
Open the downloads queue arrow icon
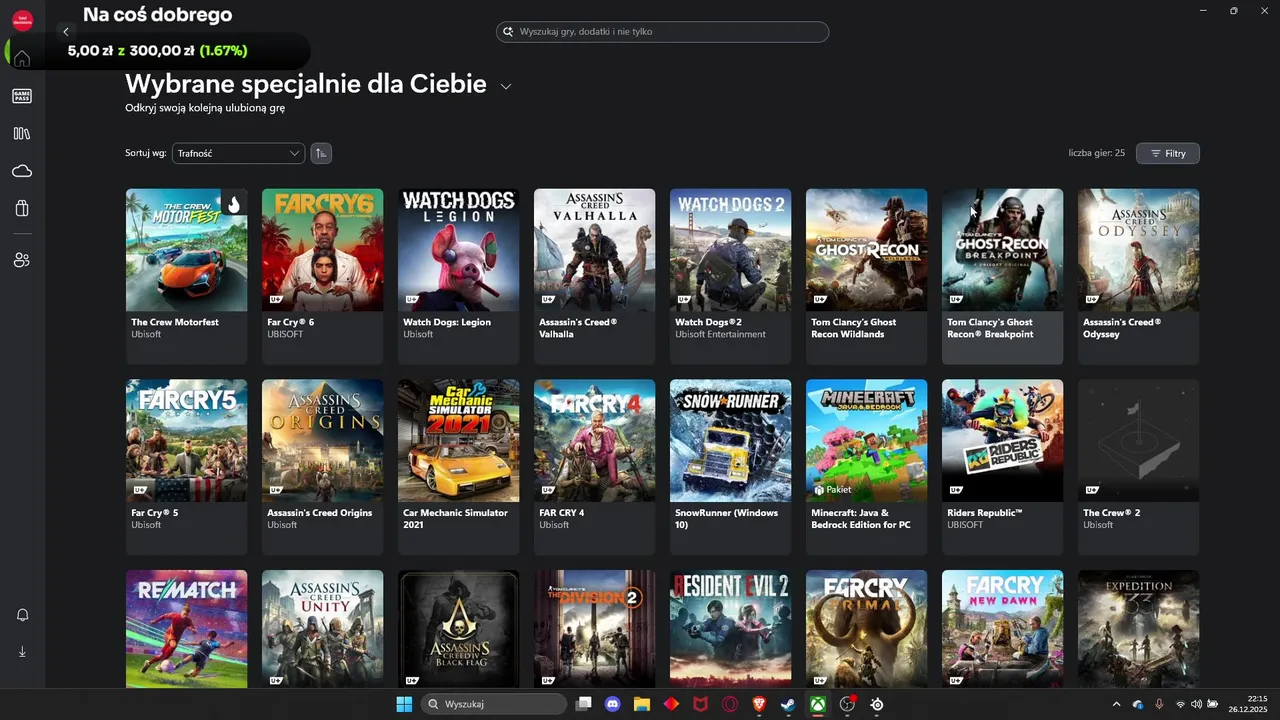22,651
